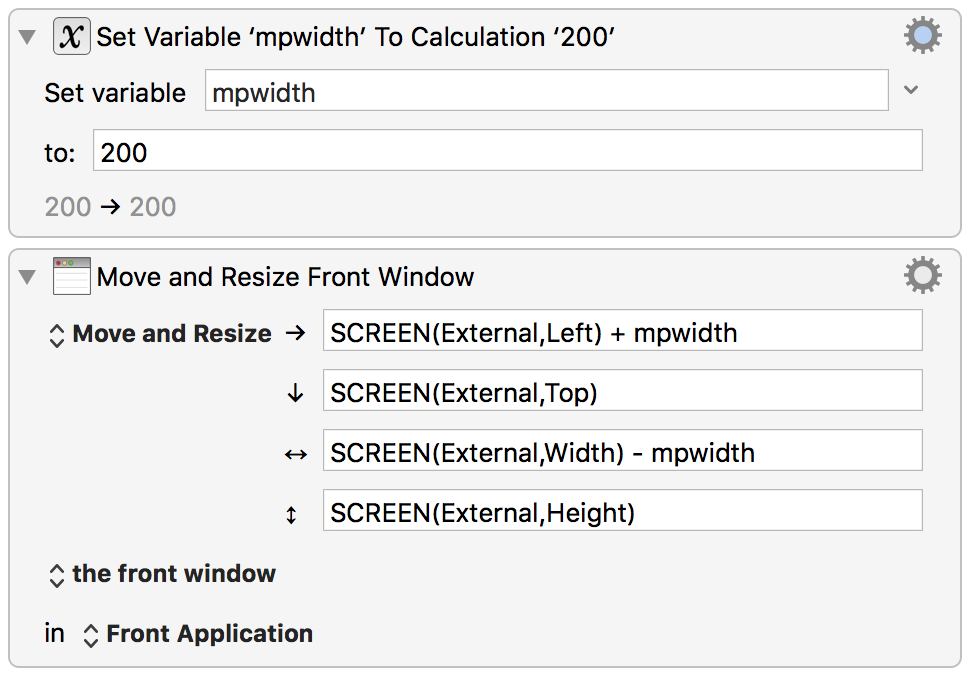Click the SCREEN(External,Width) - mpwidth field

[622, 451]
